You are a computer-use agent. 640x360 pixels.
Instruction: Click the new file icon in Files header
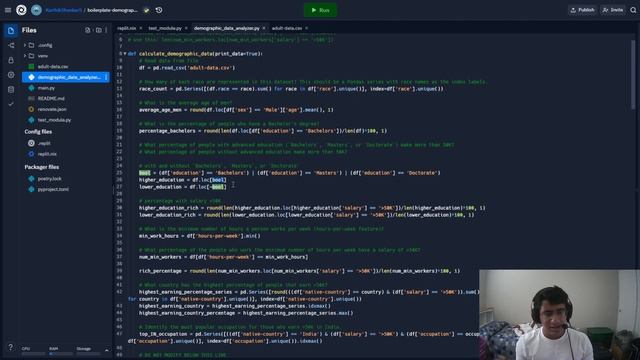click(x=88, y=30)
